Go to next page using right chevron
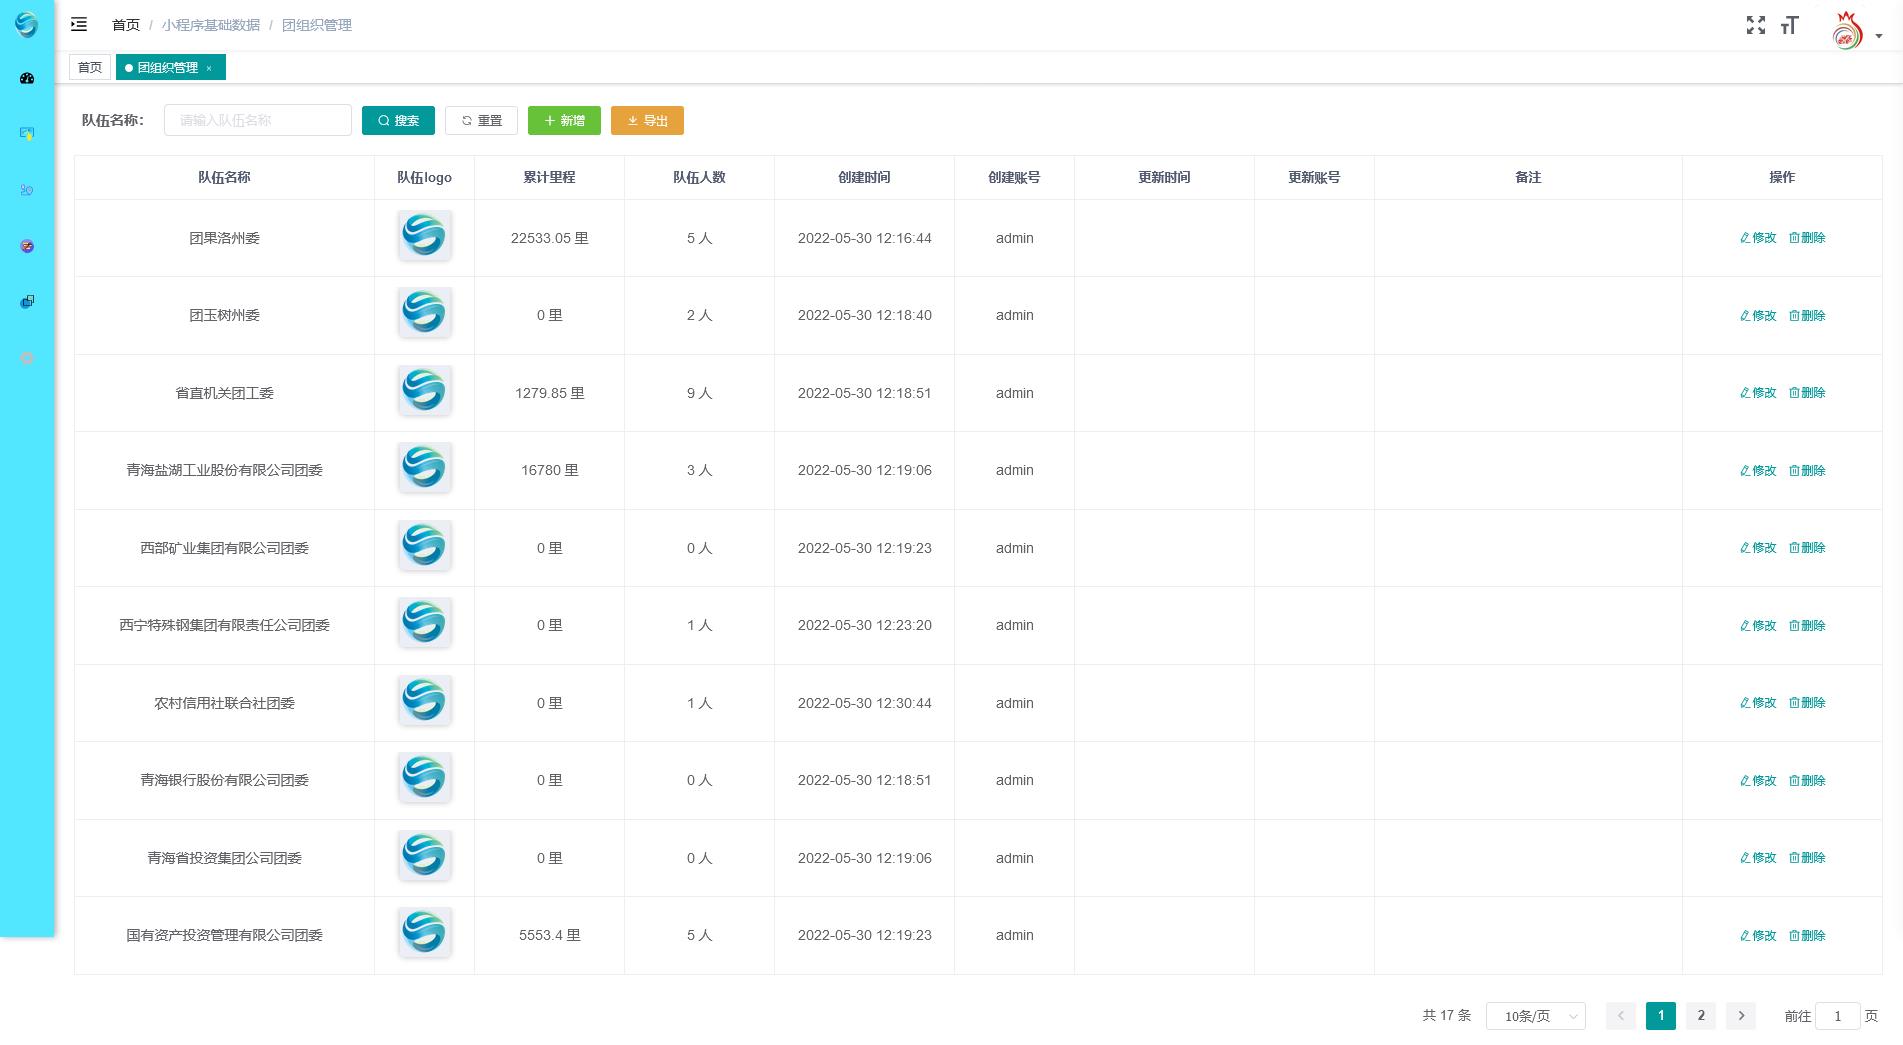 [x=1740, y=1016]
